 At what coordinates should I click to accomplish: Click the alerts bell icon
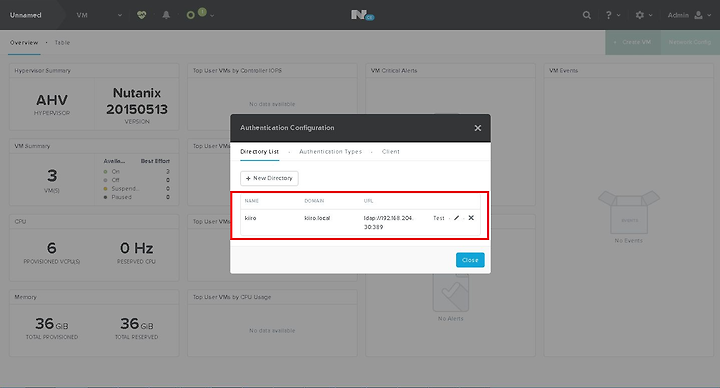[166, 15]
